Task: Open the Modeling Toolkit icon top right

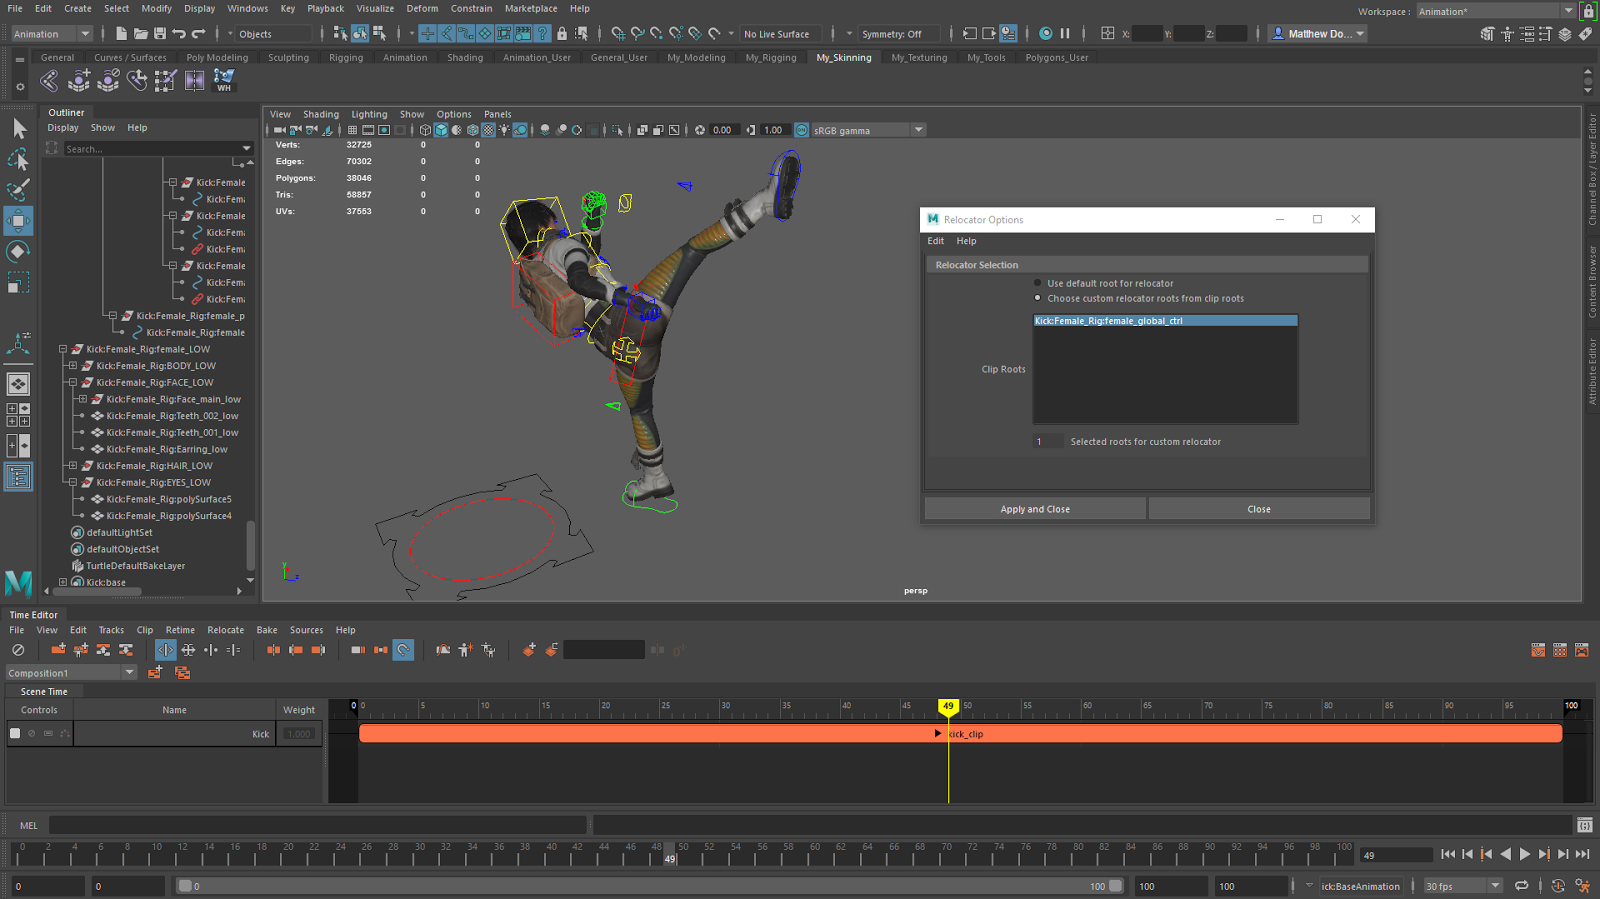Action: pos(1487,34)
